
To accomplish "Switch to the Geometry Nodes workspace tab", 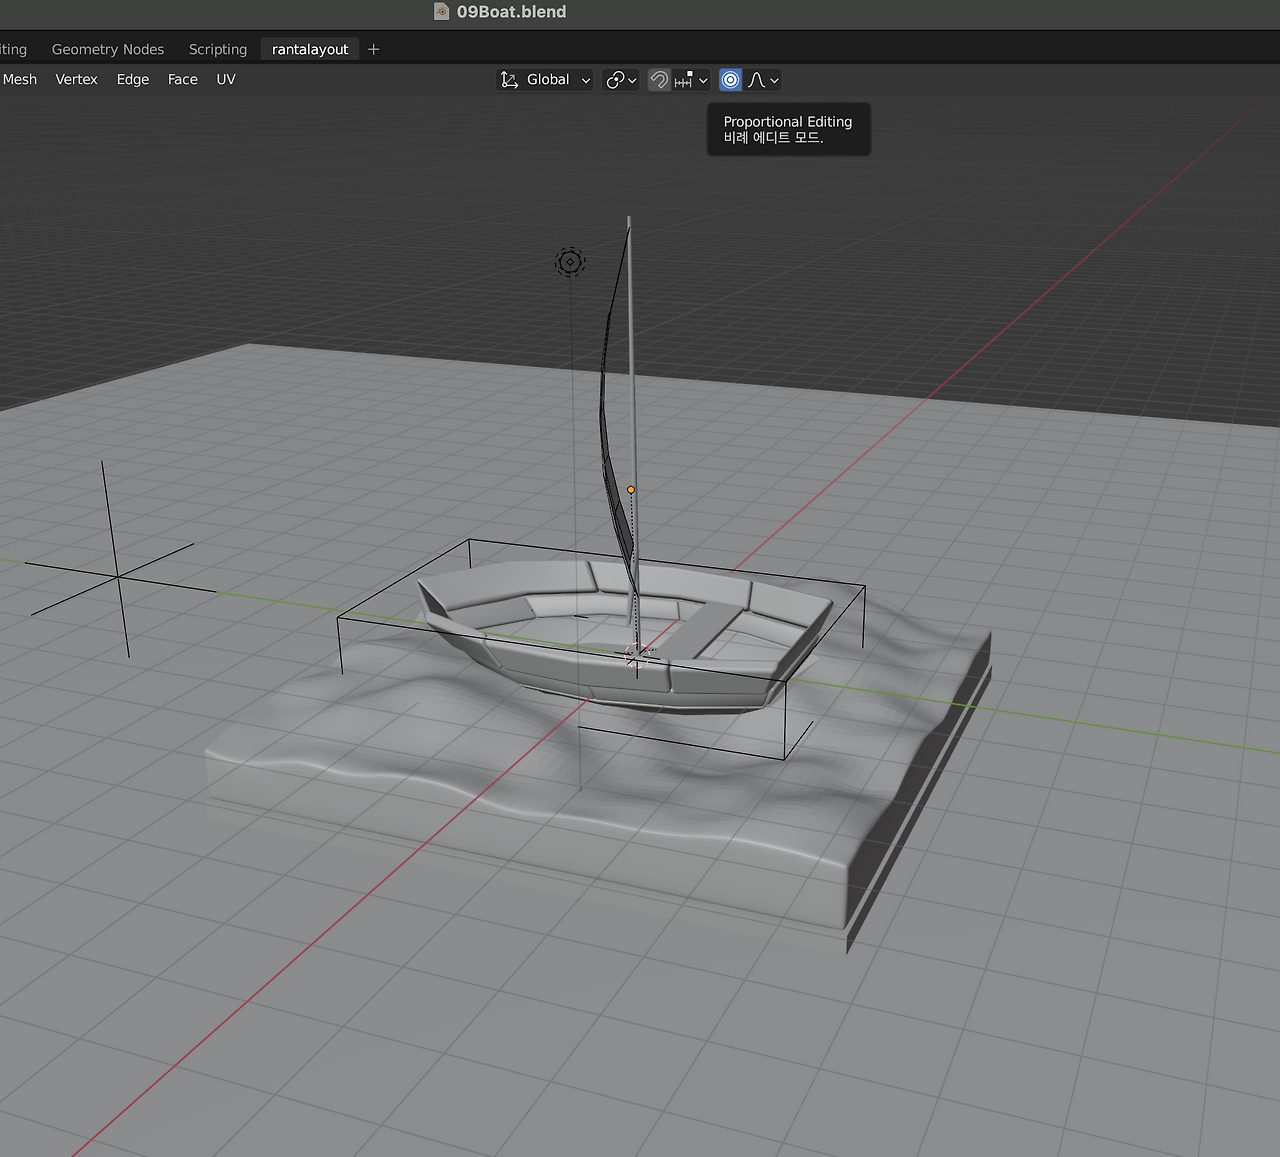I will click(x=108, y=49).
